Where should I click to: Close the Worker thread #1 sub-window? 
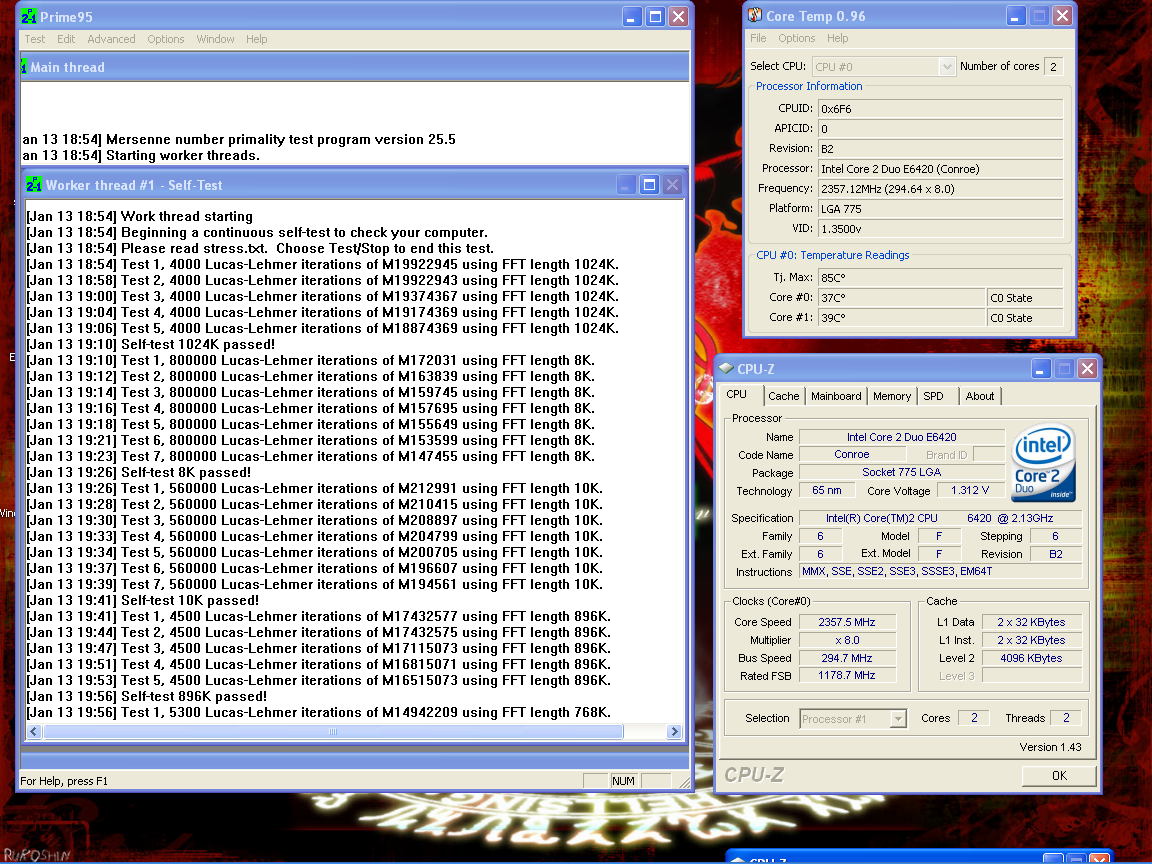(x=672, y=184)
